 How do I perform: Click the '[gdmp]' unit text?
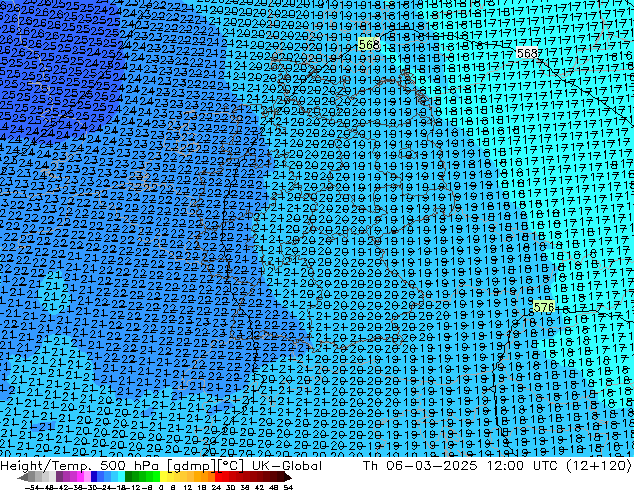pyautogui.click(x=189, y=466)
